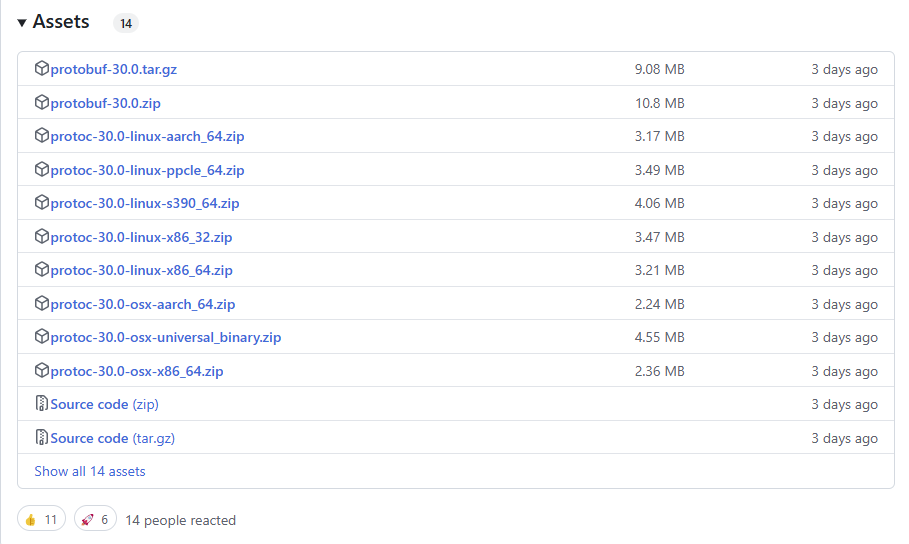Click the package icon beside protoc-30.0-linux-s390_64.zip

42,202
